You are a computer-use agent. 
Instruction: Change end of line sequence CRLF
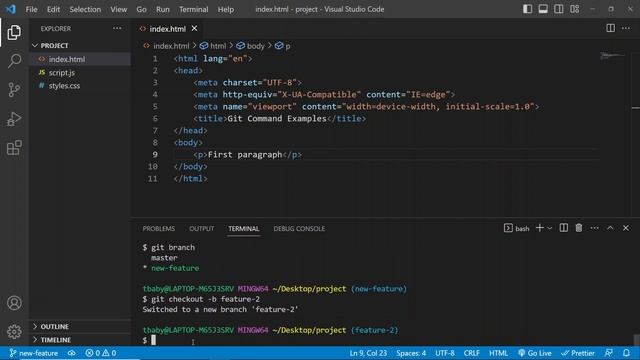click(x=471, y=353)
